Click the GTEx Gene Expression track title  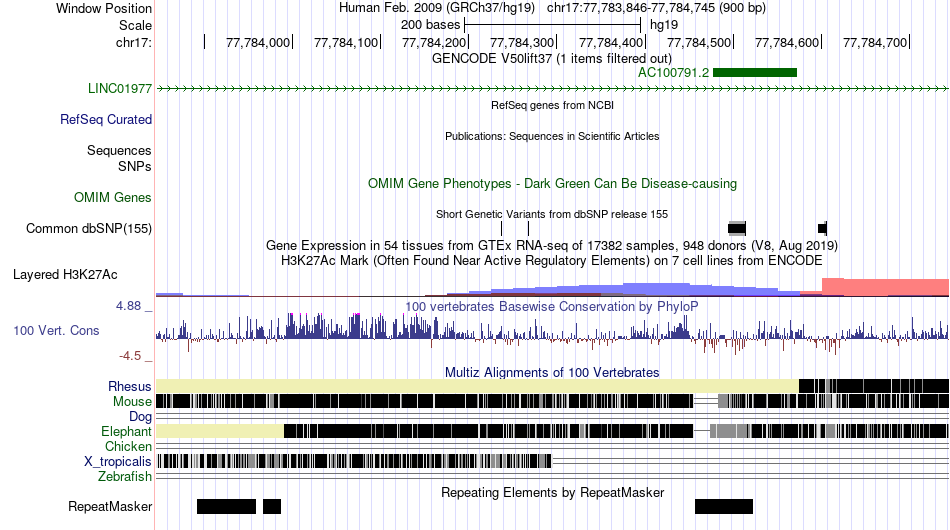tap(552, 245)
